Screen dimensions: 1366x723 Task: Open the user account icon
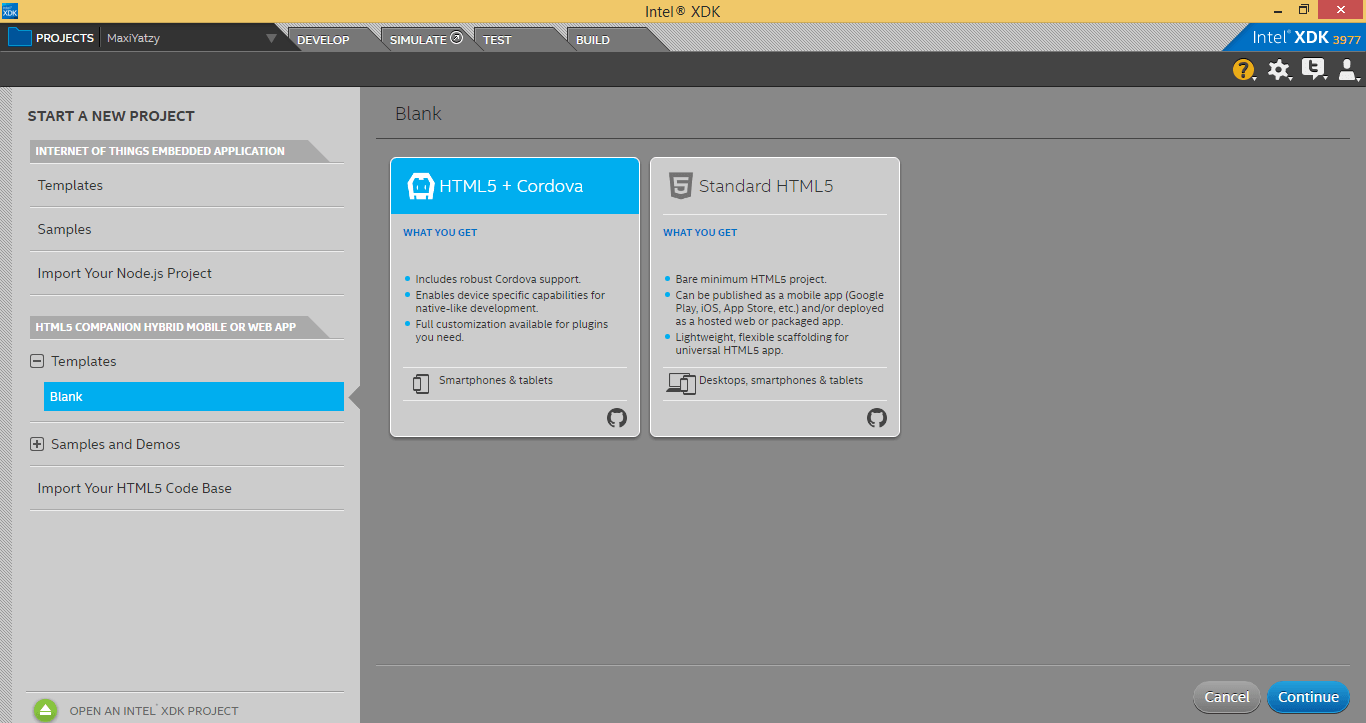[x=1348, y=69]
